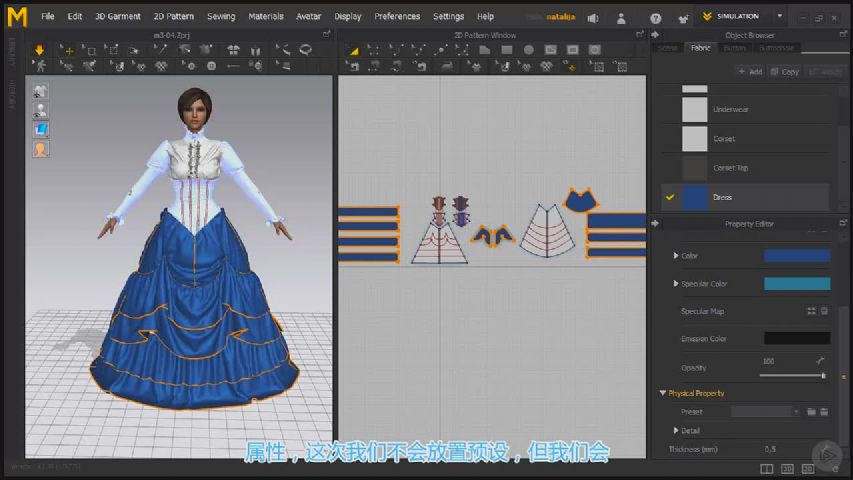Screen dimensions: 853x480
Task: Select the Underwear fabric row
Action: (745, 109)
